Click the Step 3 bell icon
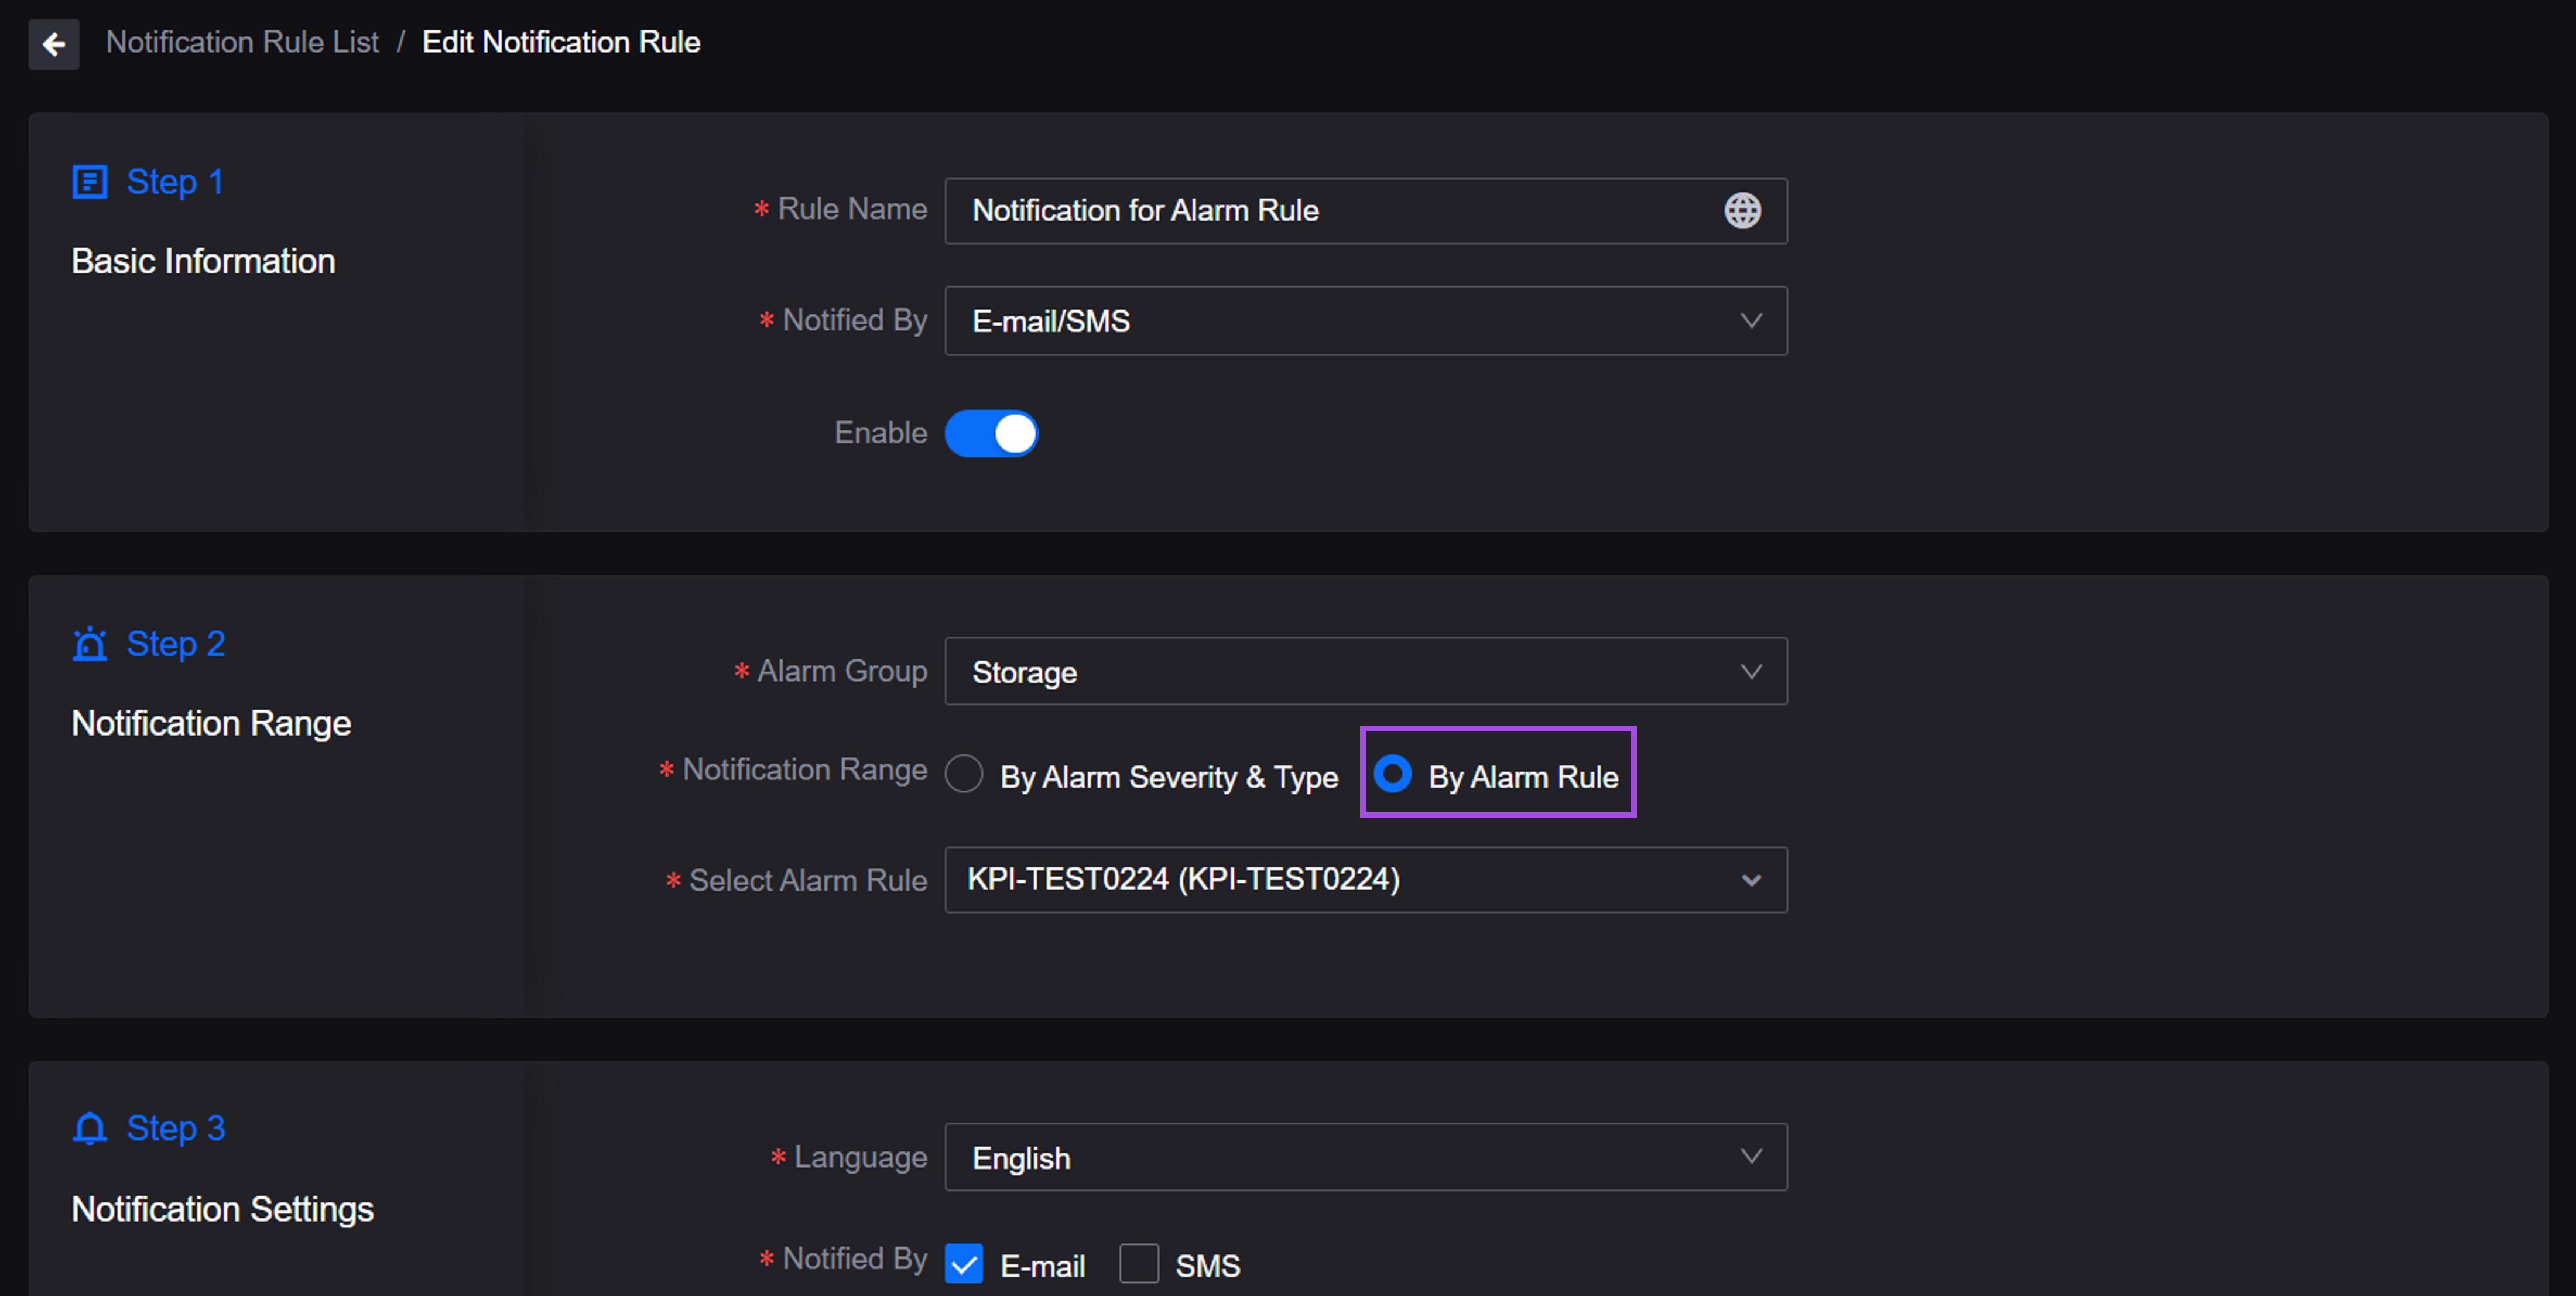 (x=90, y=1129)
